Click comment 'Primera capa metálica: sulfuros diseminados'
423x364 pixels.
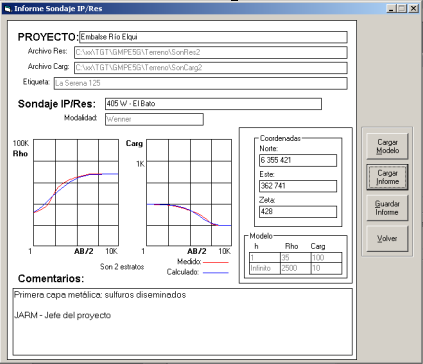(x=100, y=295)
